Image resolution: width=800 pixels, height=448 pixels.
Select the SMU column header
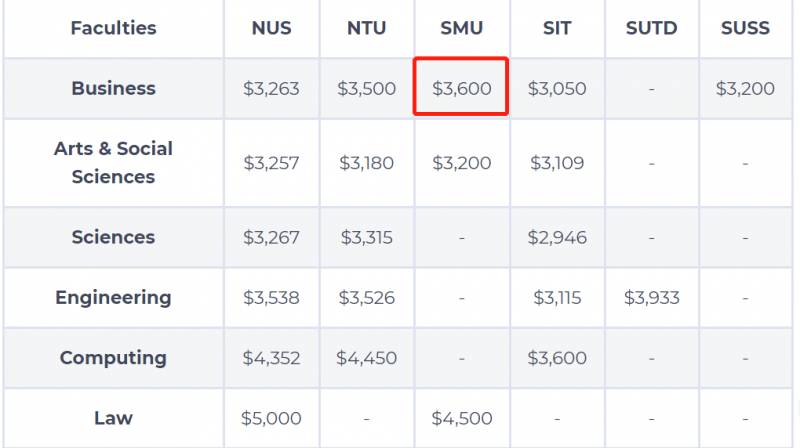pos(461,28)
